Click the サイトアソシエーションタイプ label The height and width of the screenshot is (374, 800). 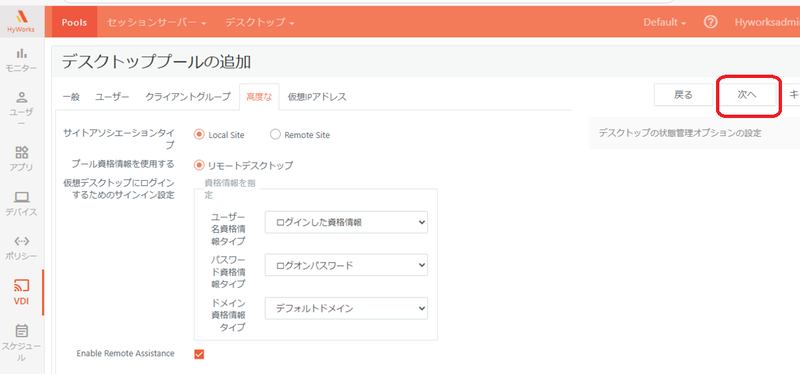[x=118, y=139]
